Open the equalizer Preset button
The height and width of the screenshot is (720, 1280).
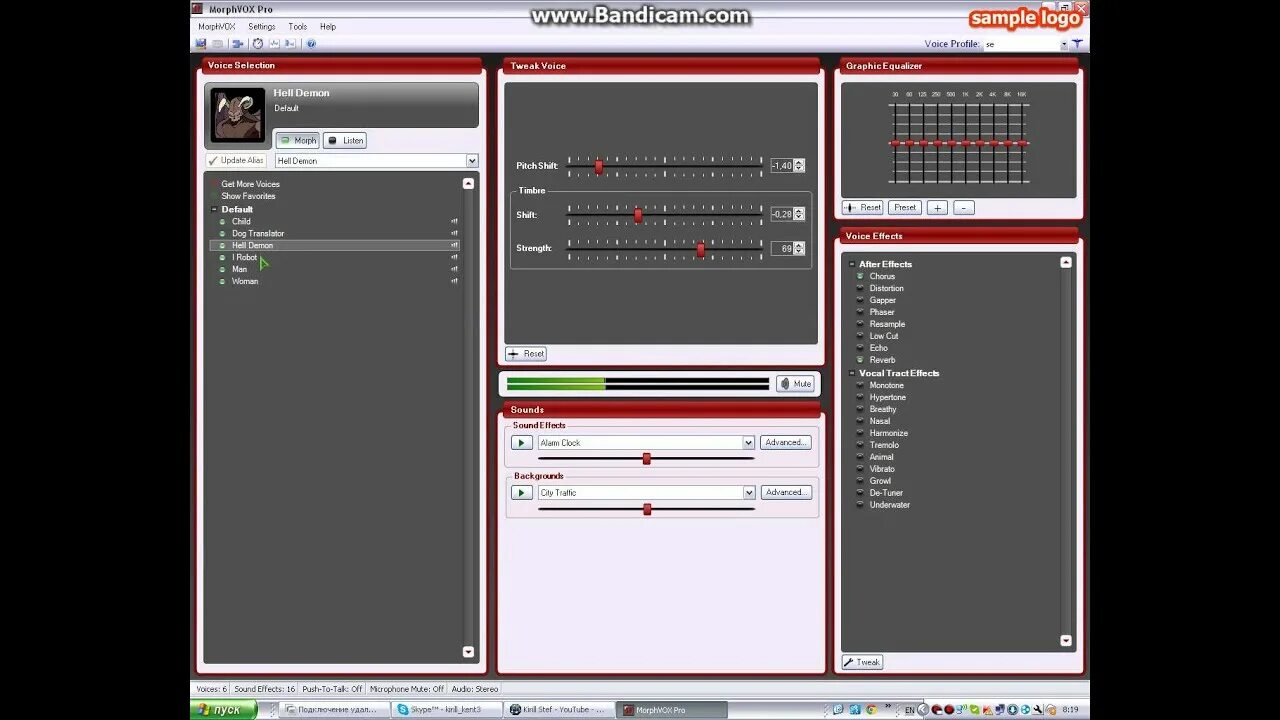(905, 208)
